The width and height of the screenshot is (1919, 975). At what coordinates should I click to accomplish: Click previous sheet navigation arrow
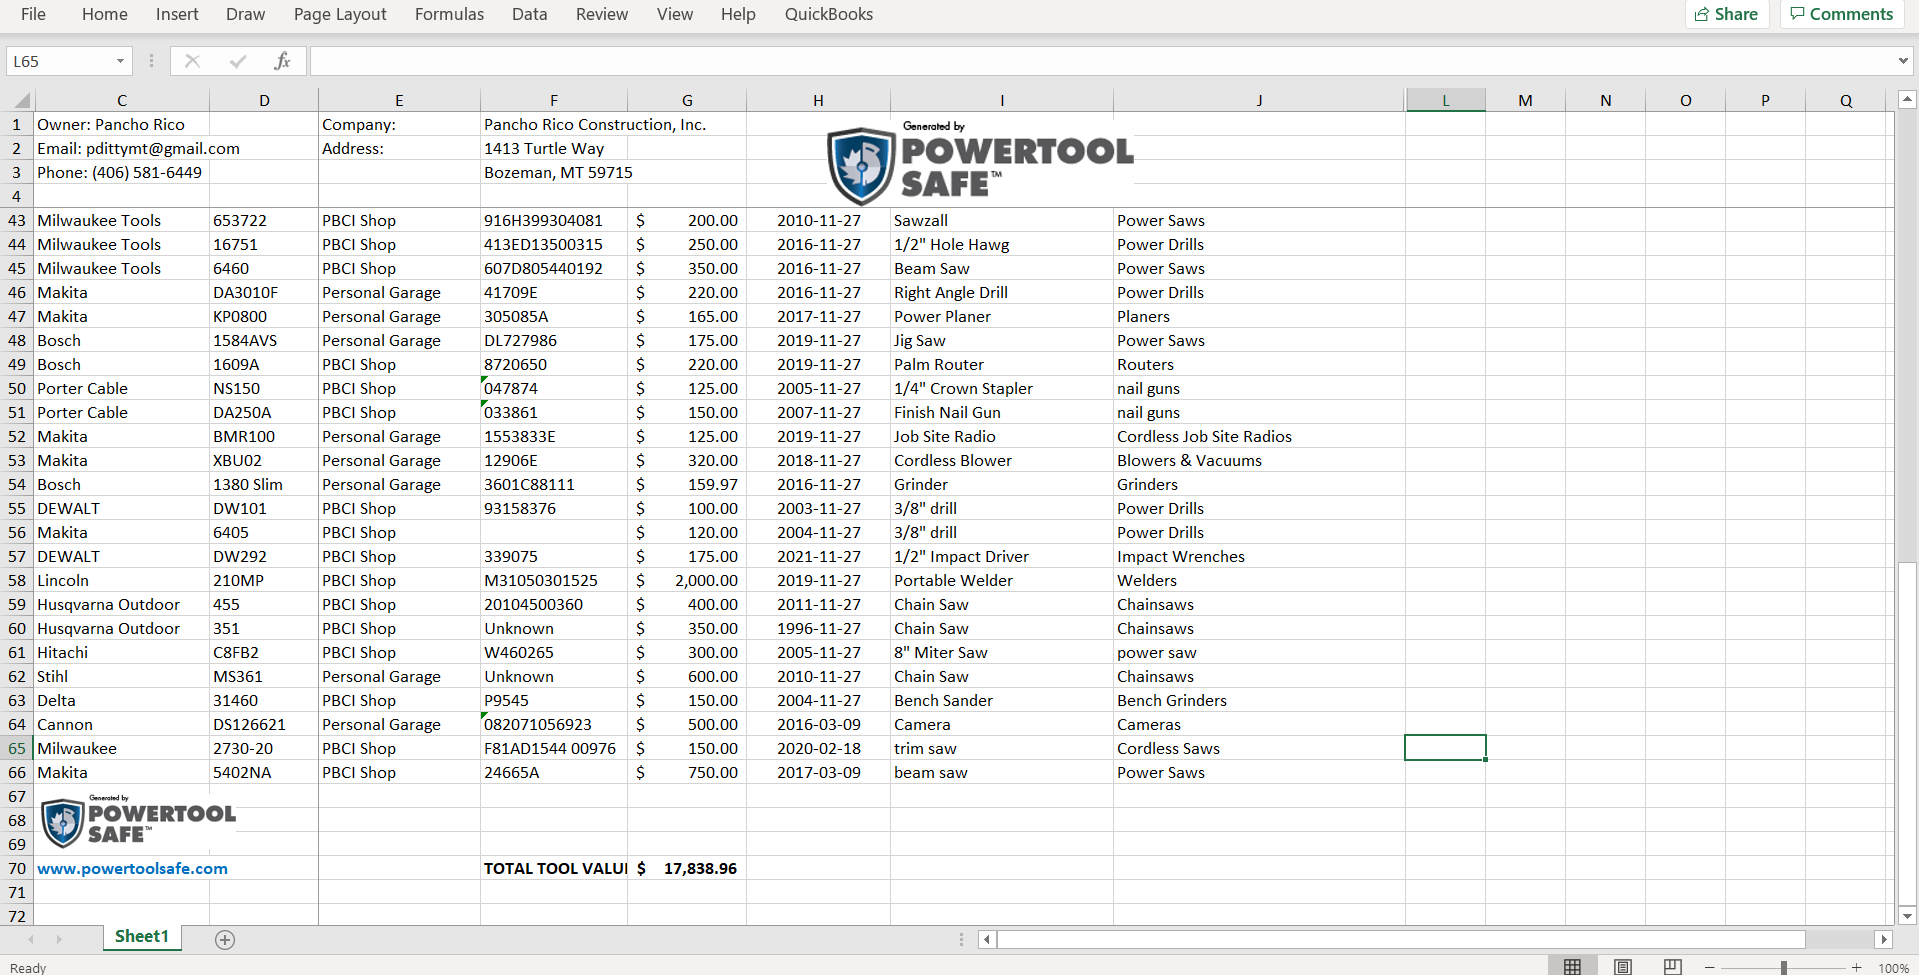point(31,939)
